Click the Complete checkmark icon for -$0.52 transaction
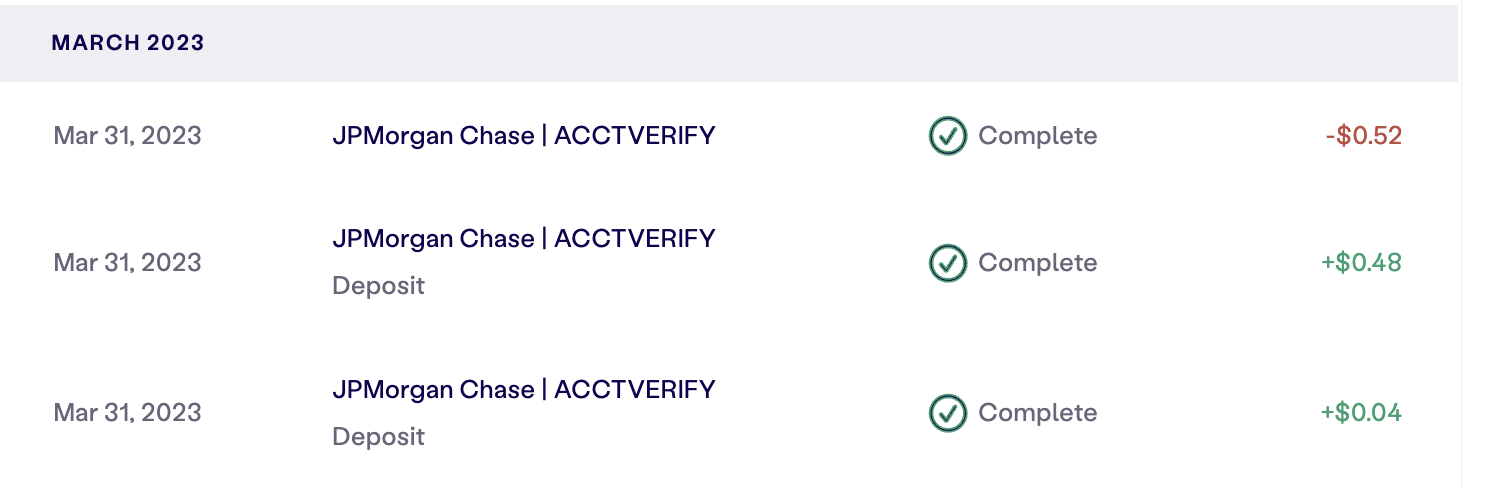Viewport: 1512px width, 488px height. (x=947, y=136)
